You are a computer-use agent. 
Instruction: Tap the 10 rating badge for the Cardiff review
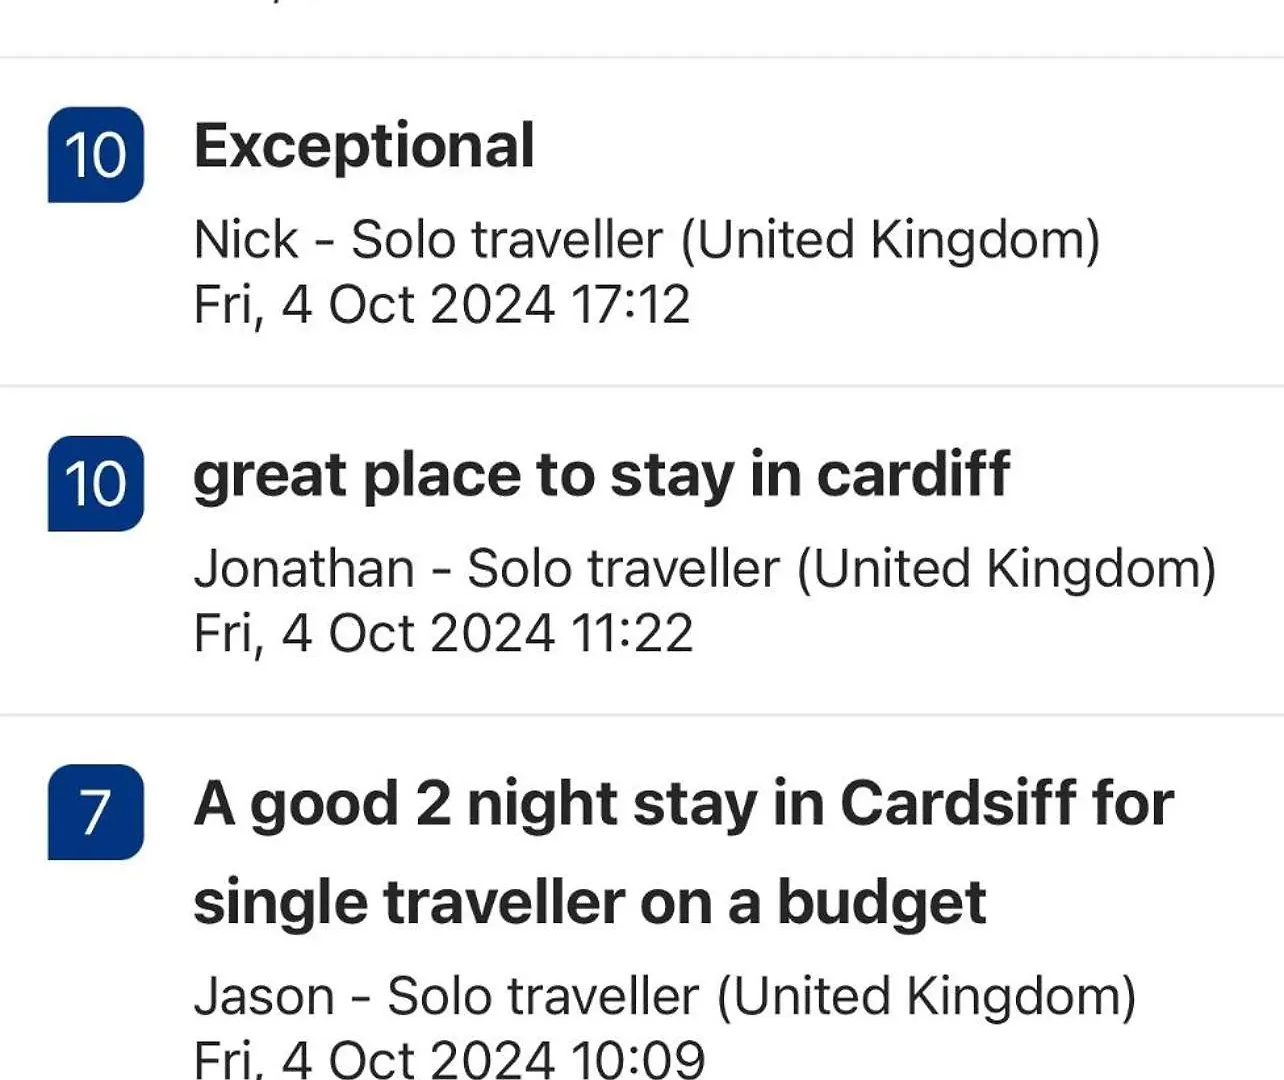click(96, 484)
